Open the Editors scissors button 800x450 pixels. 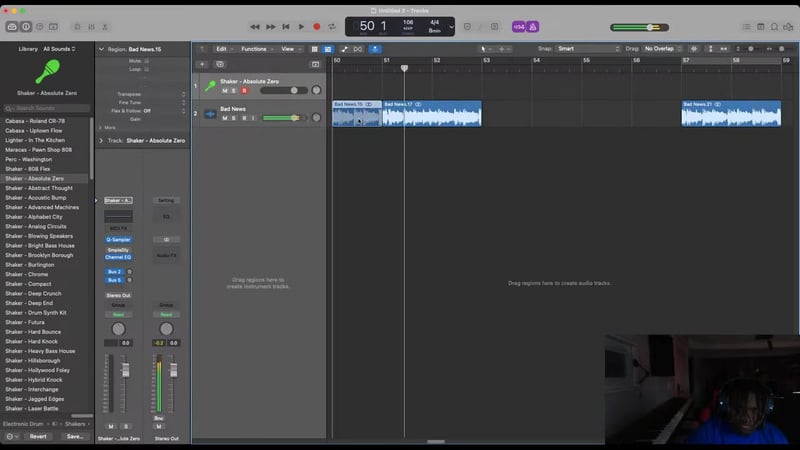pos(105,27)
